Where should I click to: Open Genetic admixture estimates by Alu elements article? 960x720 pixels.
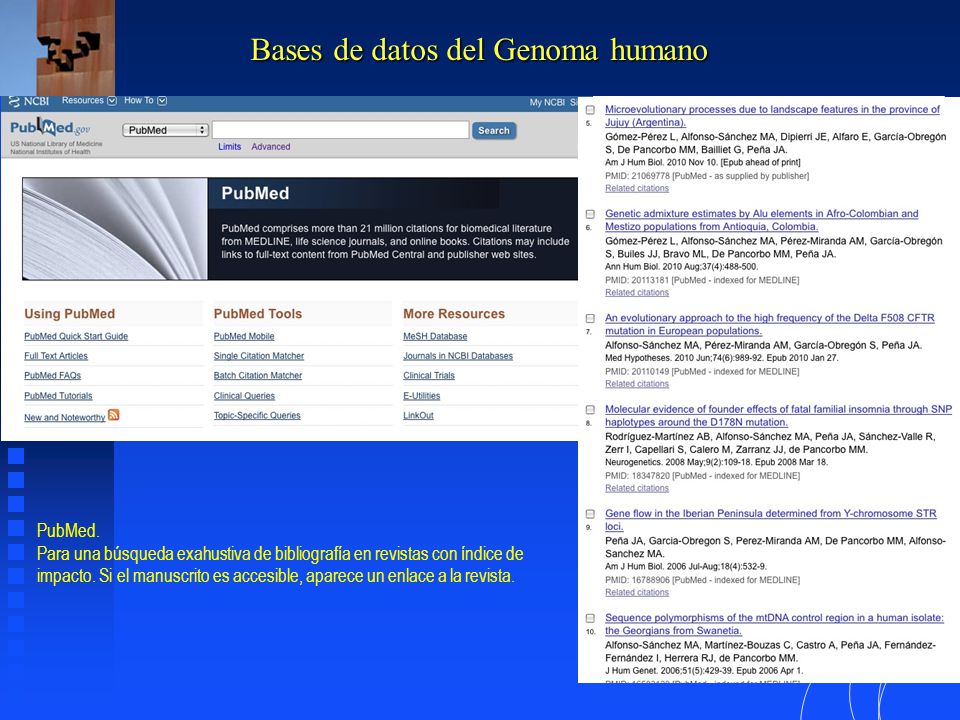762,220
